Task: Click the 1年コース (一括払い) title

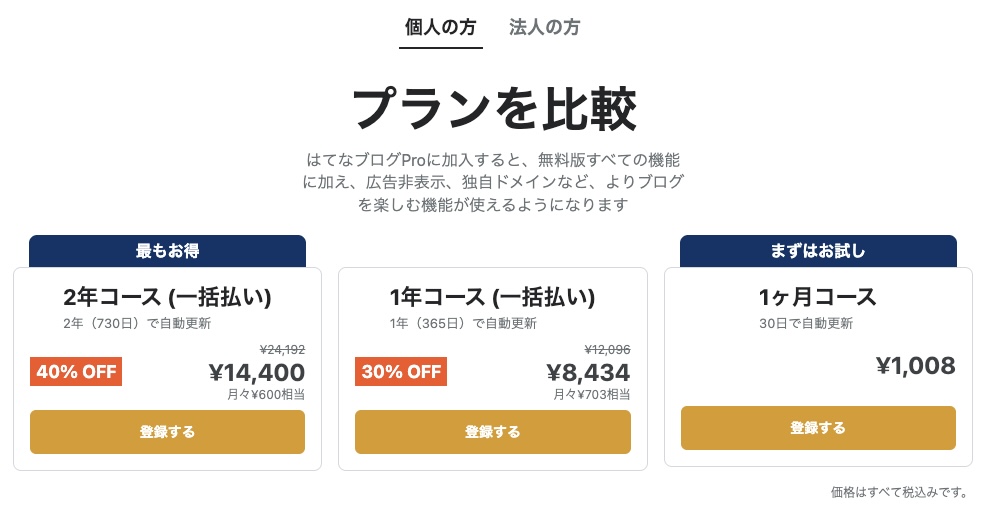Action: point(492,297)
